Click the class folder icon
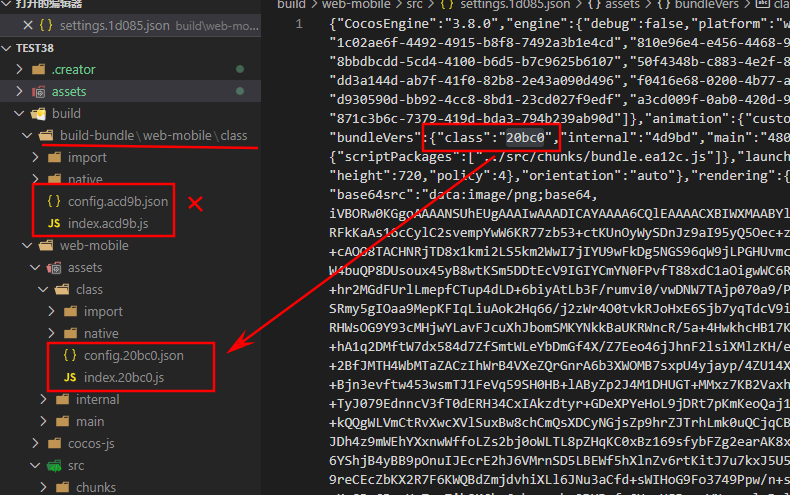The height and width of the screenshot is (495, 790). pos(62,289)
